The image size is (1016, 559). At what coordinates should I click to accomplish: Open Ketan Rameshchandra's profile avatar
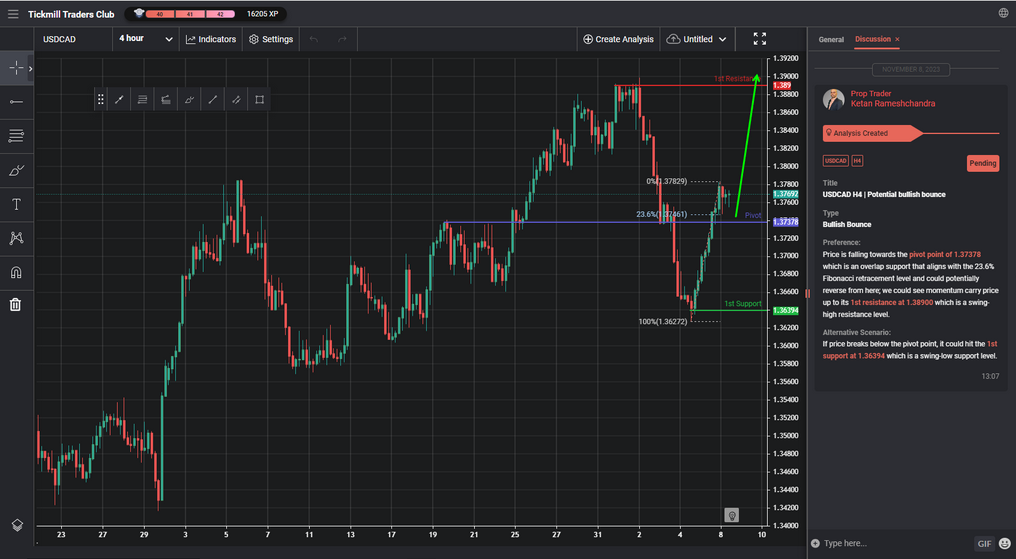[833, 99]
